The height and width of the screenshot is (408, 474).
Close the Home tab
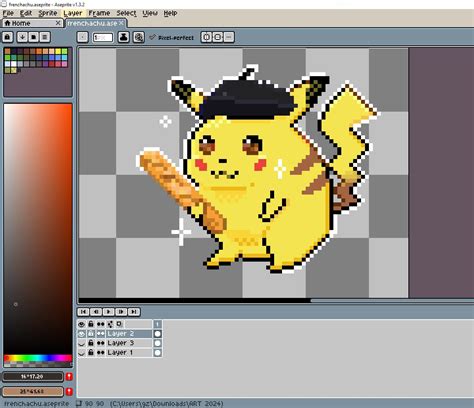58,23
